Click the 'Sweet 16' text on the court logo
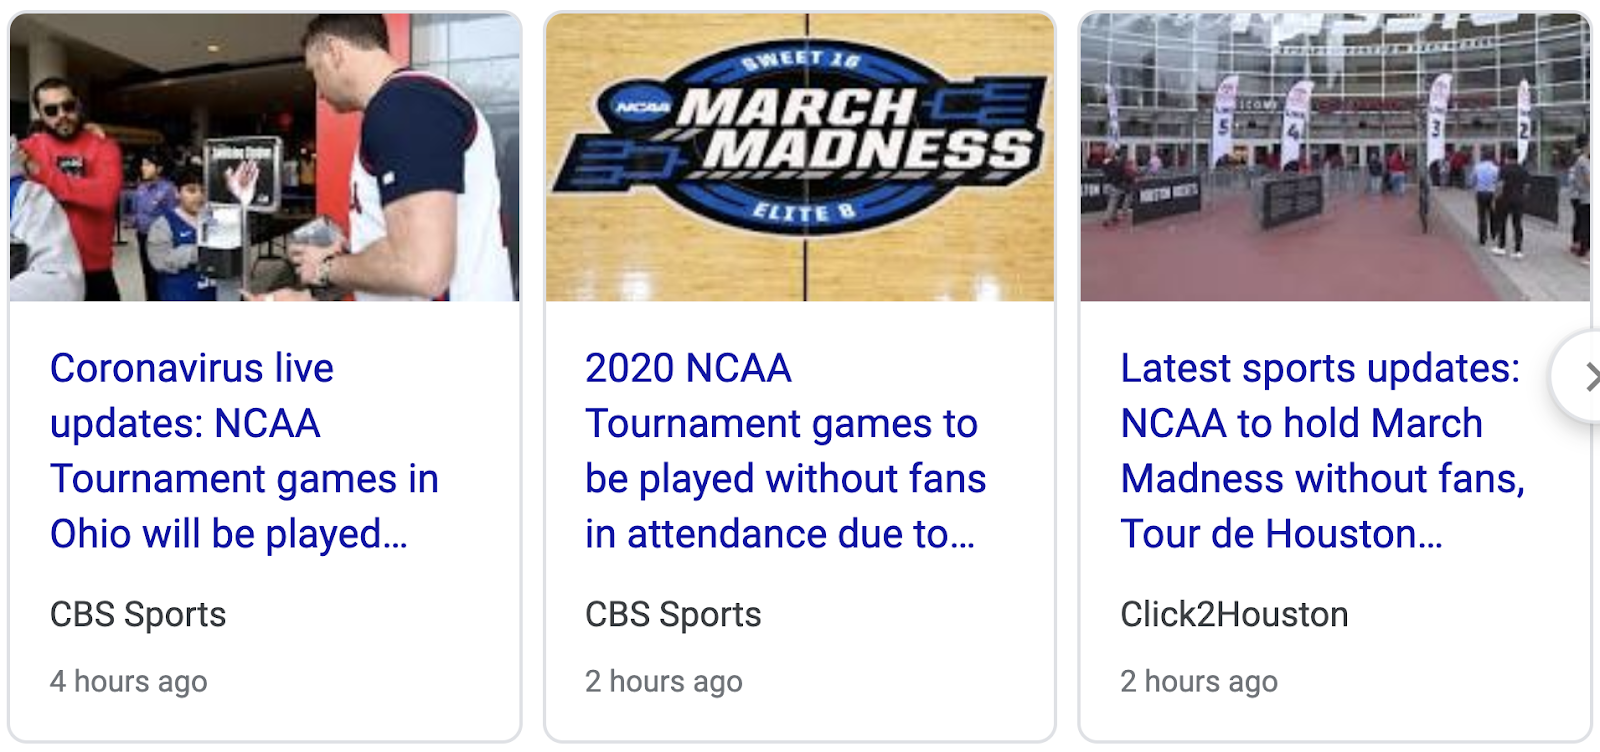This screenshot has height=752, width=1600. (x=800, y=60)
